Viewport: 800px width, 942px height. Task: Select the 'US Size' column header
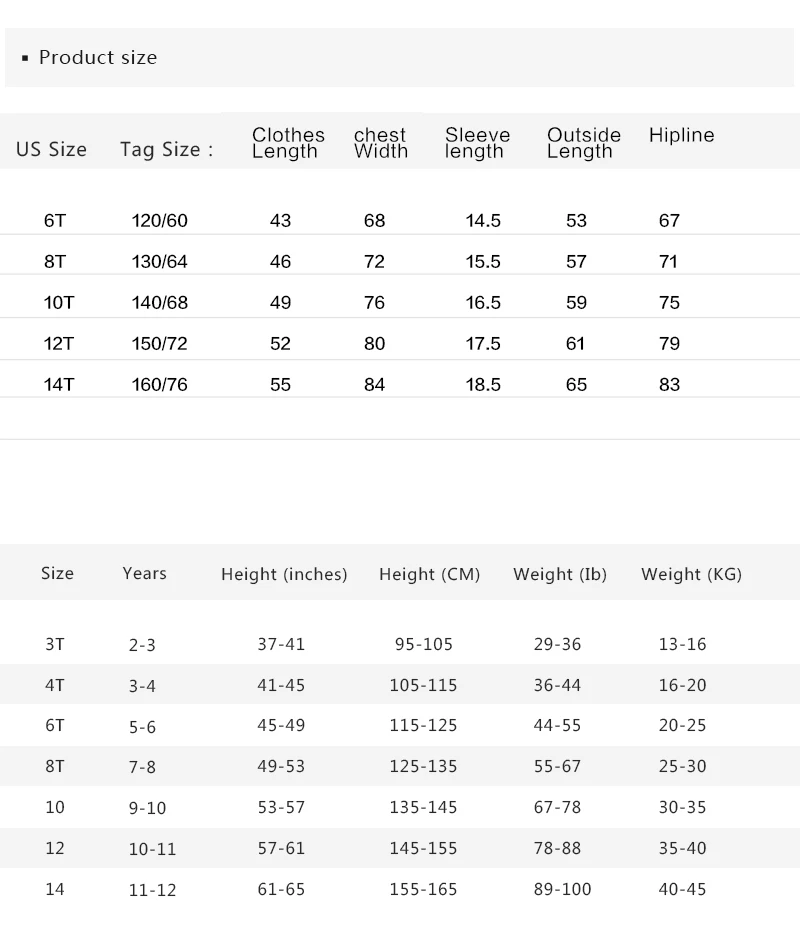pyautogui.click(x=52, y=149)
